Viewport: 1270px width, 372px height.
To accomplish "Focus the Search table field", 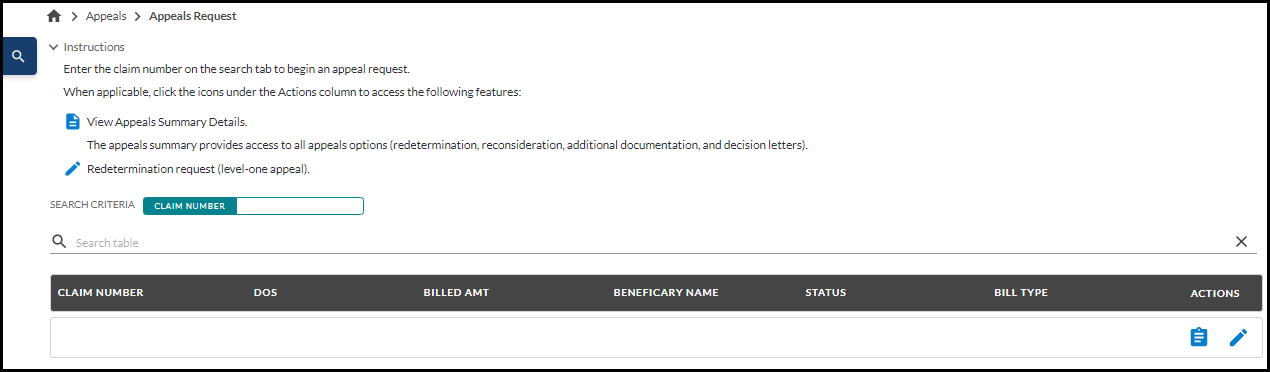I will tap(650, 243).
